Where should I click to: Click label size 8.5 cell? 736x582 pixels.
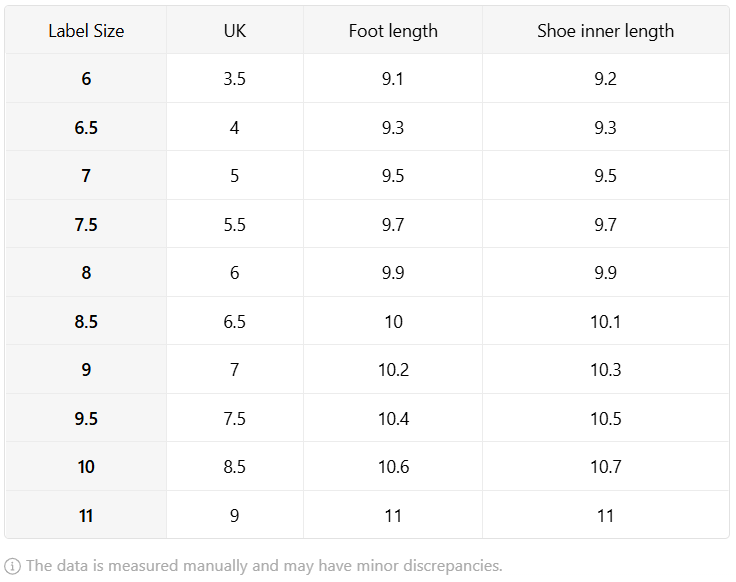[86, 322]
